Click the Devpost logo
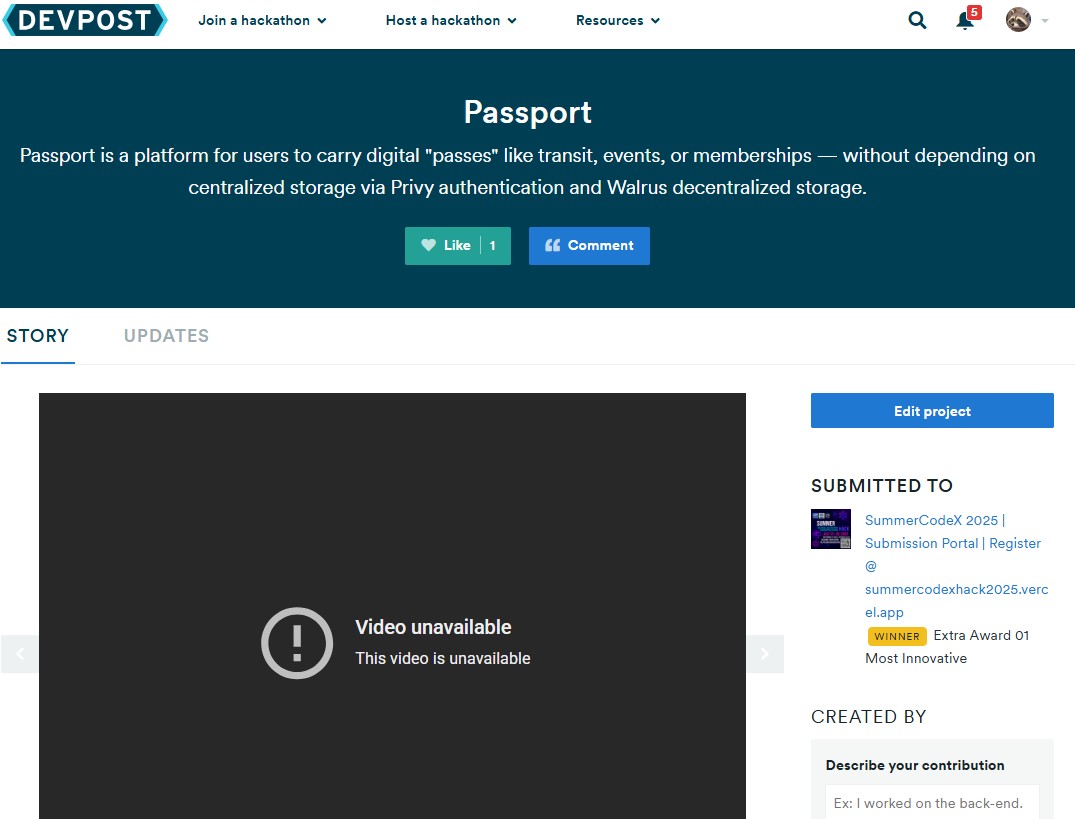This screenshot has height=819, width=1075. [x=85, y=20]
